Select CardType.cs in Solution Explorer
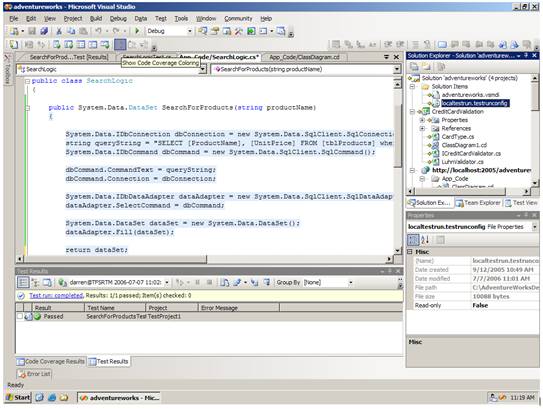543x409 pixels. pos(458,137)
